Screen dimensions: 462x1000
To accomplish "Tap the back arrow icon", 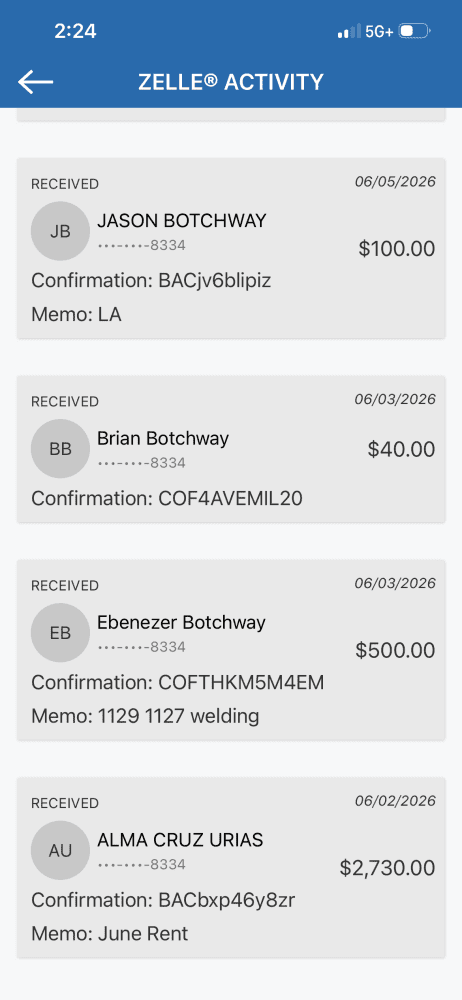I will 36,82.
